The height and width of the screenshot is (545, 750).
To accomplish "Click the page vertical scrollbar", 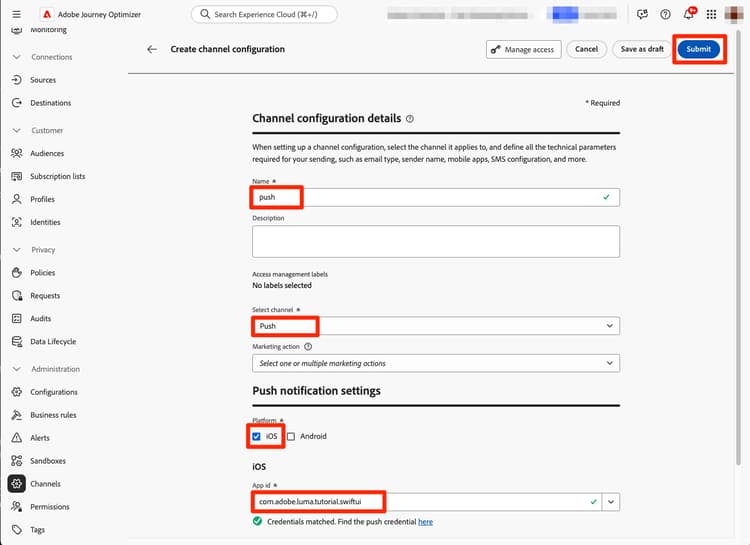I will (x=739, y=247).
